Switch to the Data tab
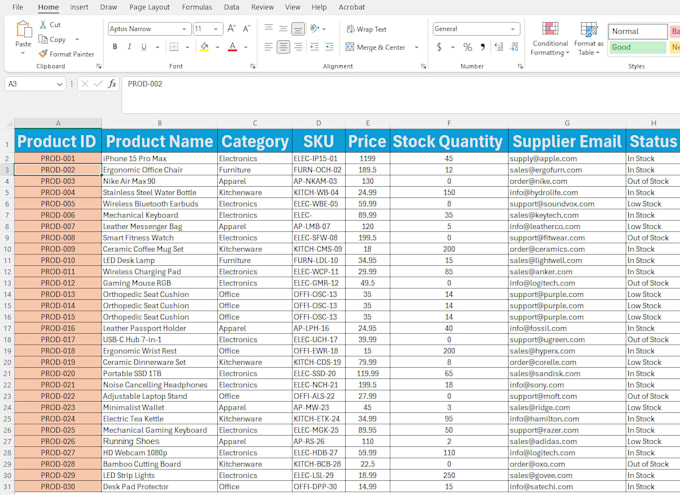The image size is (680, 495). coord(231,7)
